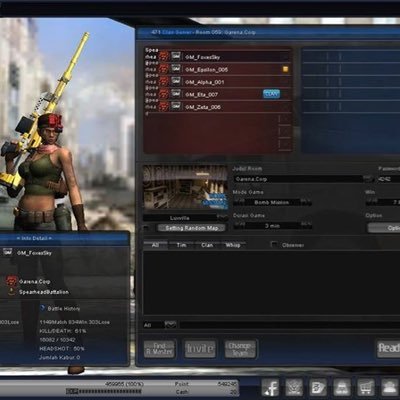
Task: Switch to the Tim chat tab
Action: pyautogui.click(x=181, y=245)
